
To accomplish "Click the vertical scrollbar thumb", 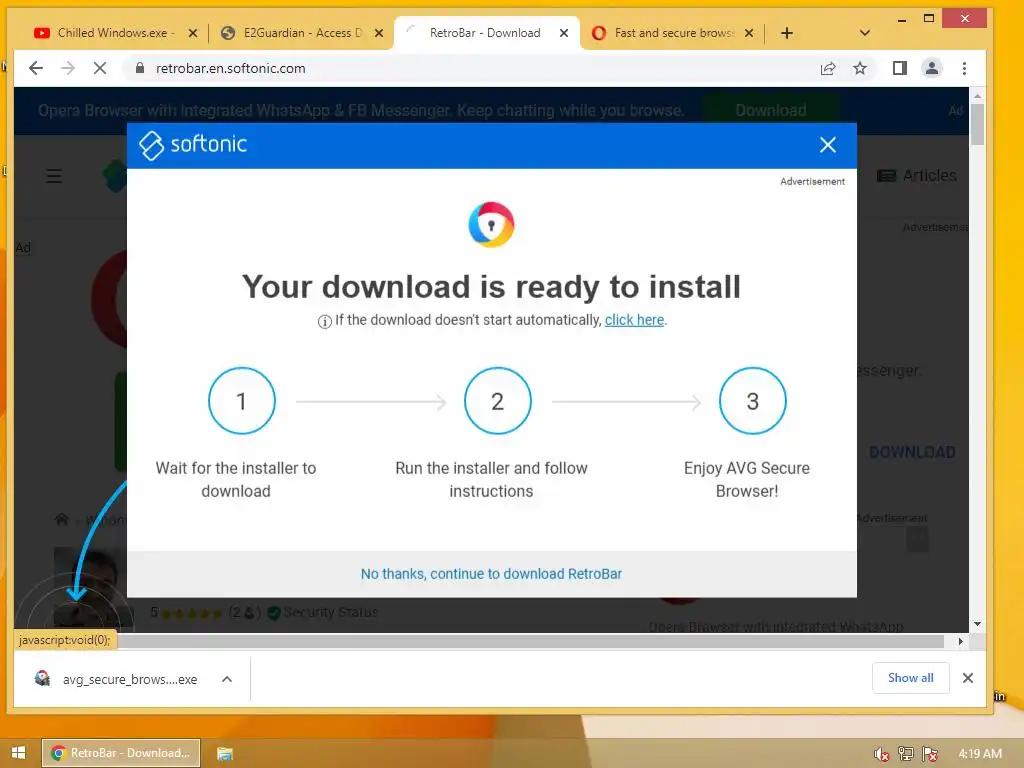I will [978, 124].
